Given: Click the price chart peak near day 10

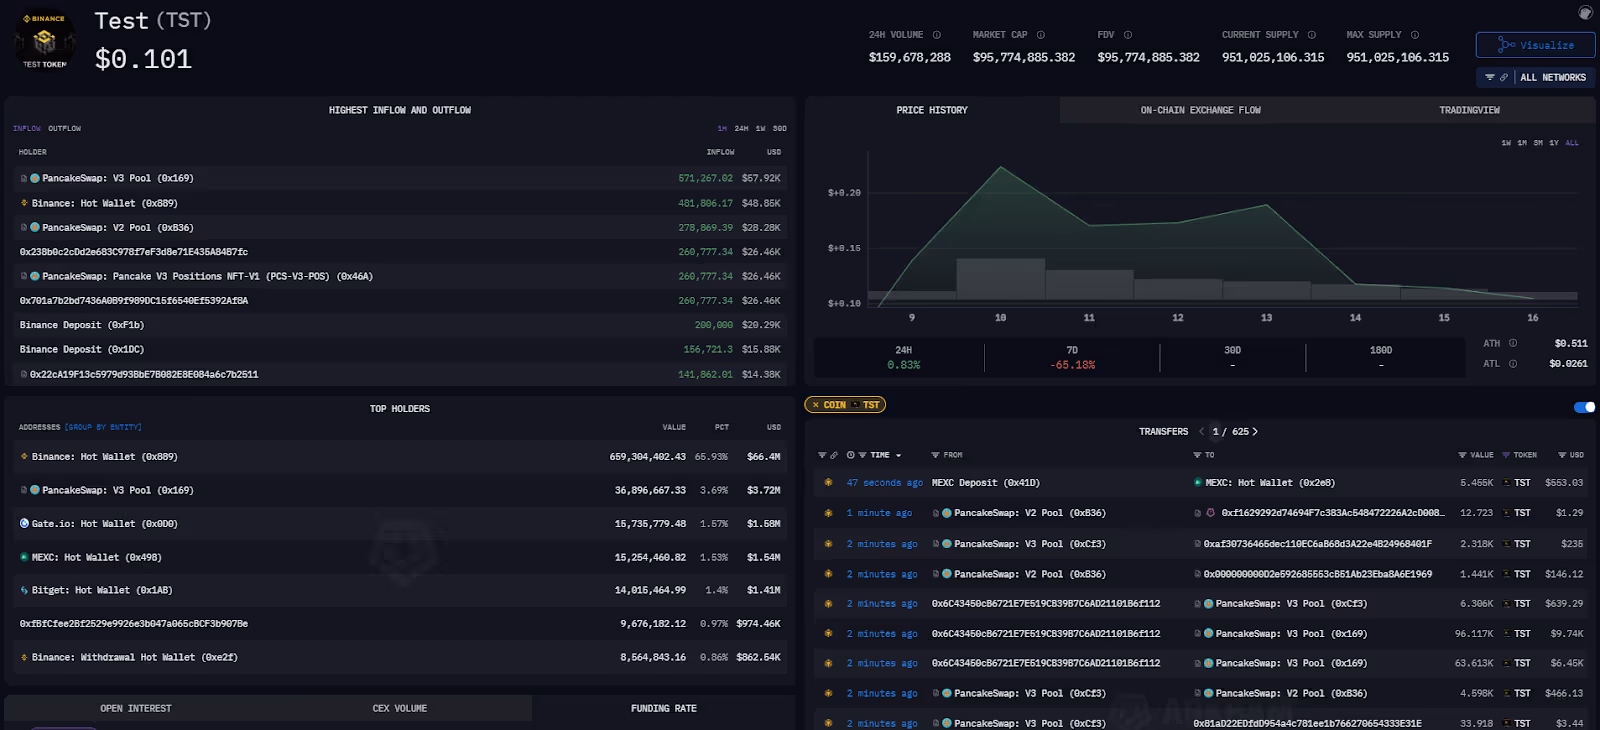Looking at the screenshot, I should pyautogui.click(x=1001, y=167).
